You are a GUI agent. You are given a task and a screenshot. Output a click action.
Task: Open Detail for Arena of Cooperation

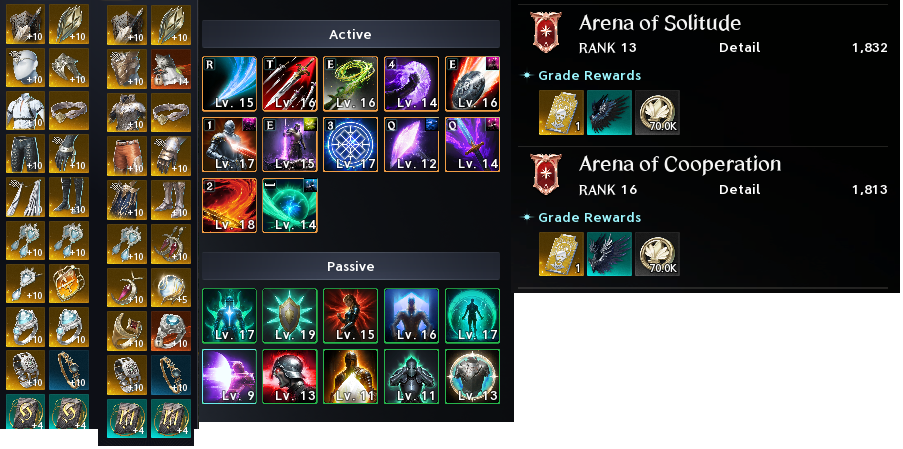click(x=739, y=190)
